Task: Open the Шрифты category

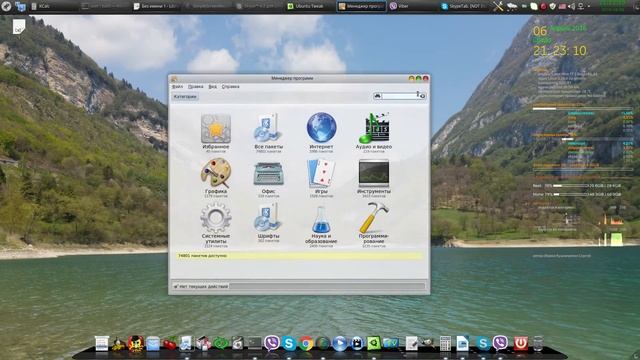Action: [x=268, y=223]
